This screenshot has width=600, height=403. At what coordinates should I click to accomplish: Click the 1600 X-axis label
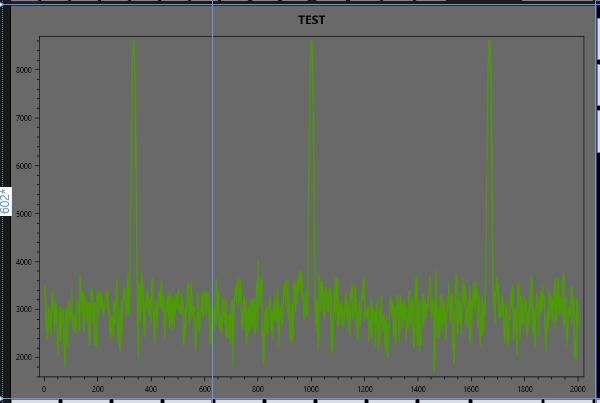(471, 389)
